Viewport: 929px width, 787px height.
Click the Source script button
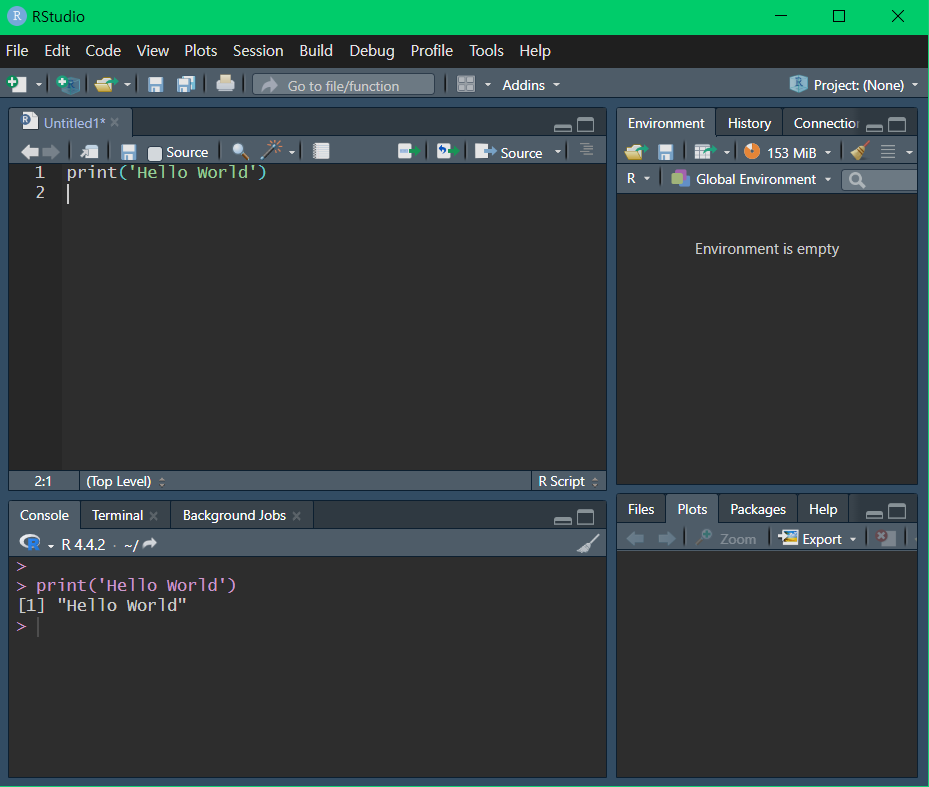click(x=508, y=152)
